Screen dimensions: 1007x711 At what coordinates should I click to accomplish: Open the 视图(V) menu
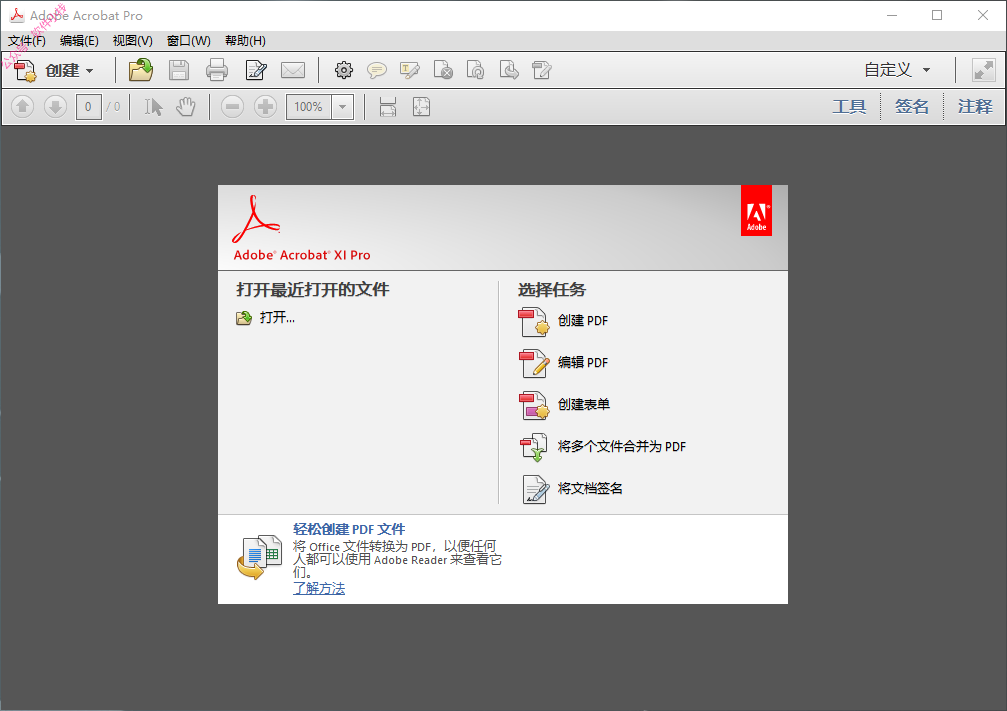tap(132, 40)
